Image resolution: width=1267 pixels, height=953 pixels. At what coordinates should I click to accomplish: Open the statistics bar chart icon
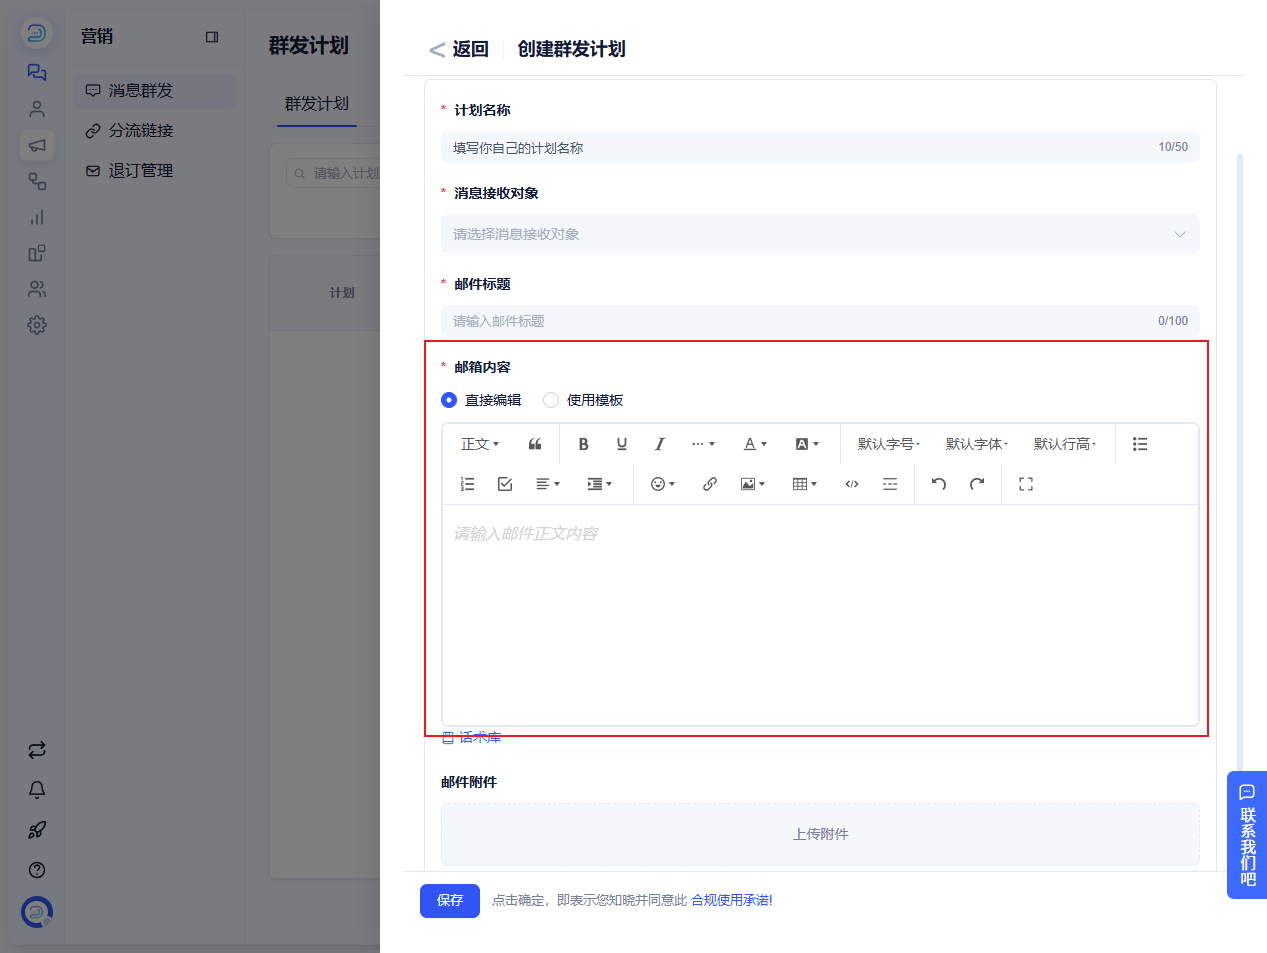point(37,217)
